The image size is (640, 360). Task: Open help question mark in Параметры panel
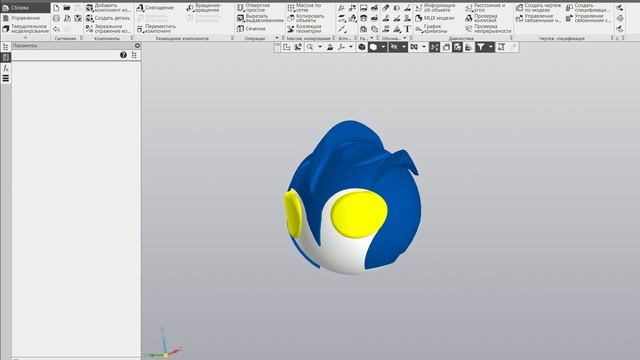tap(123, 55)
